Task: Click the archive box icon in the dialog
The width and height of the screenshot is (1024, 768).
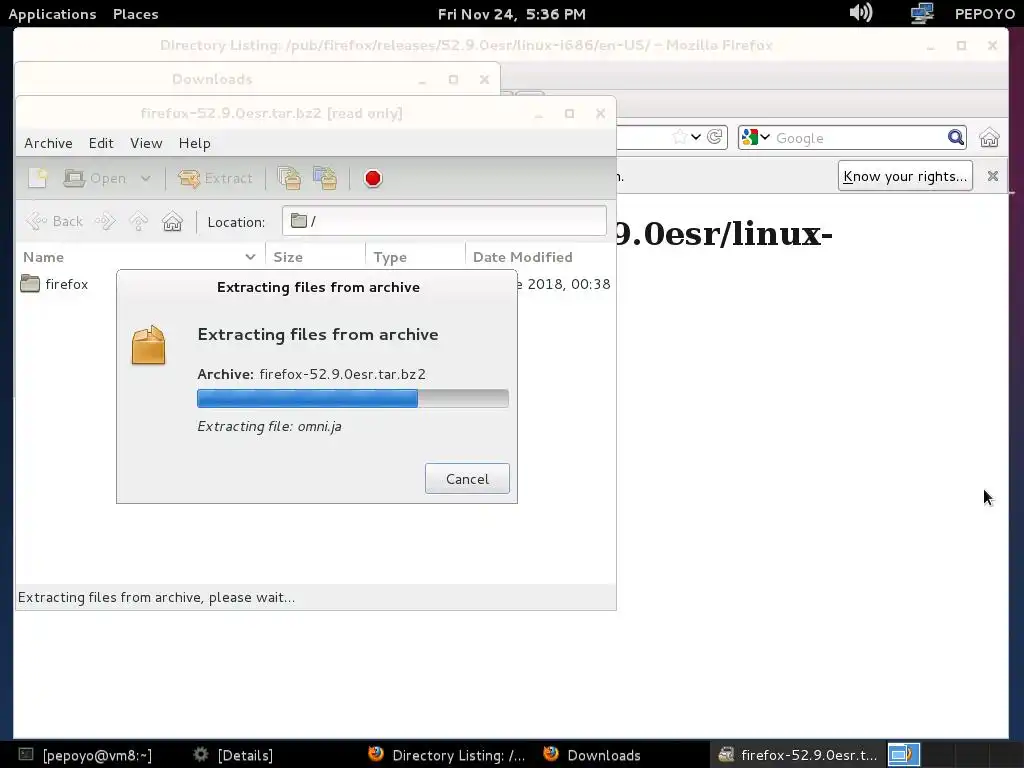Action: tap(148, 345)
